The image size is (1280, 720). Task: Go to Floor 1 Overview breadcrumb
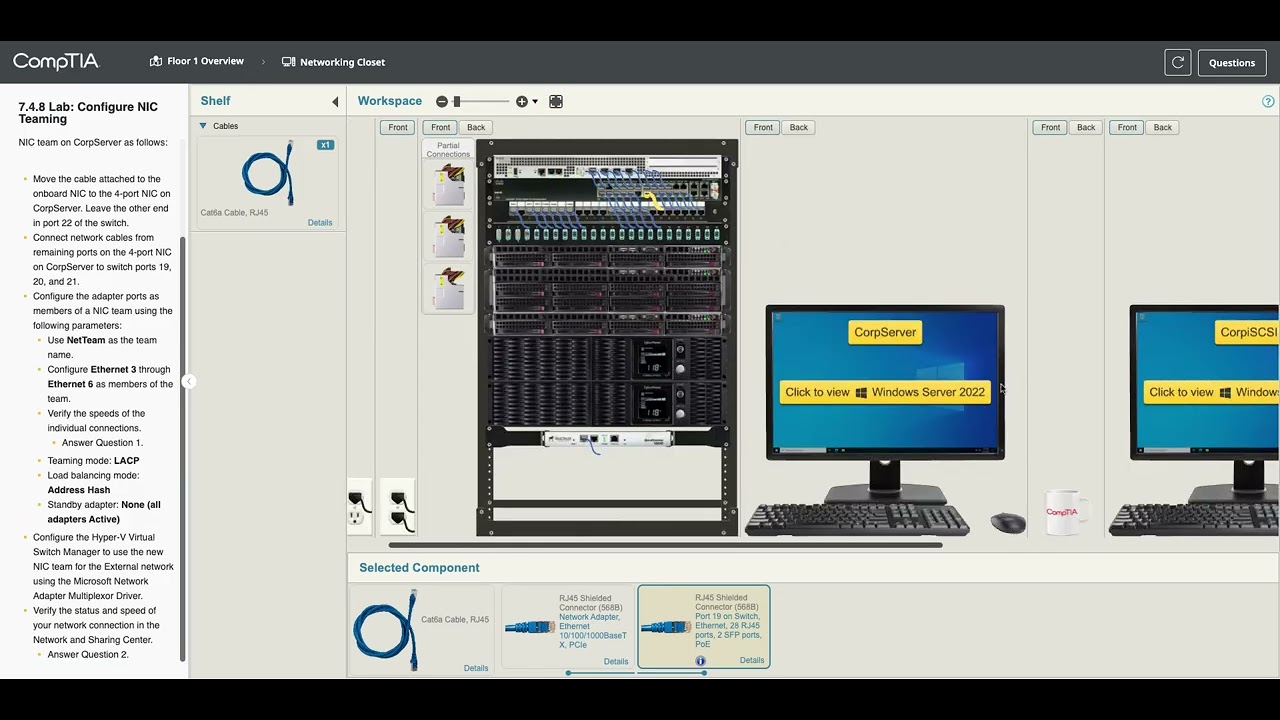point(205,61)
